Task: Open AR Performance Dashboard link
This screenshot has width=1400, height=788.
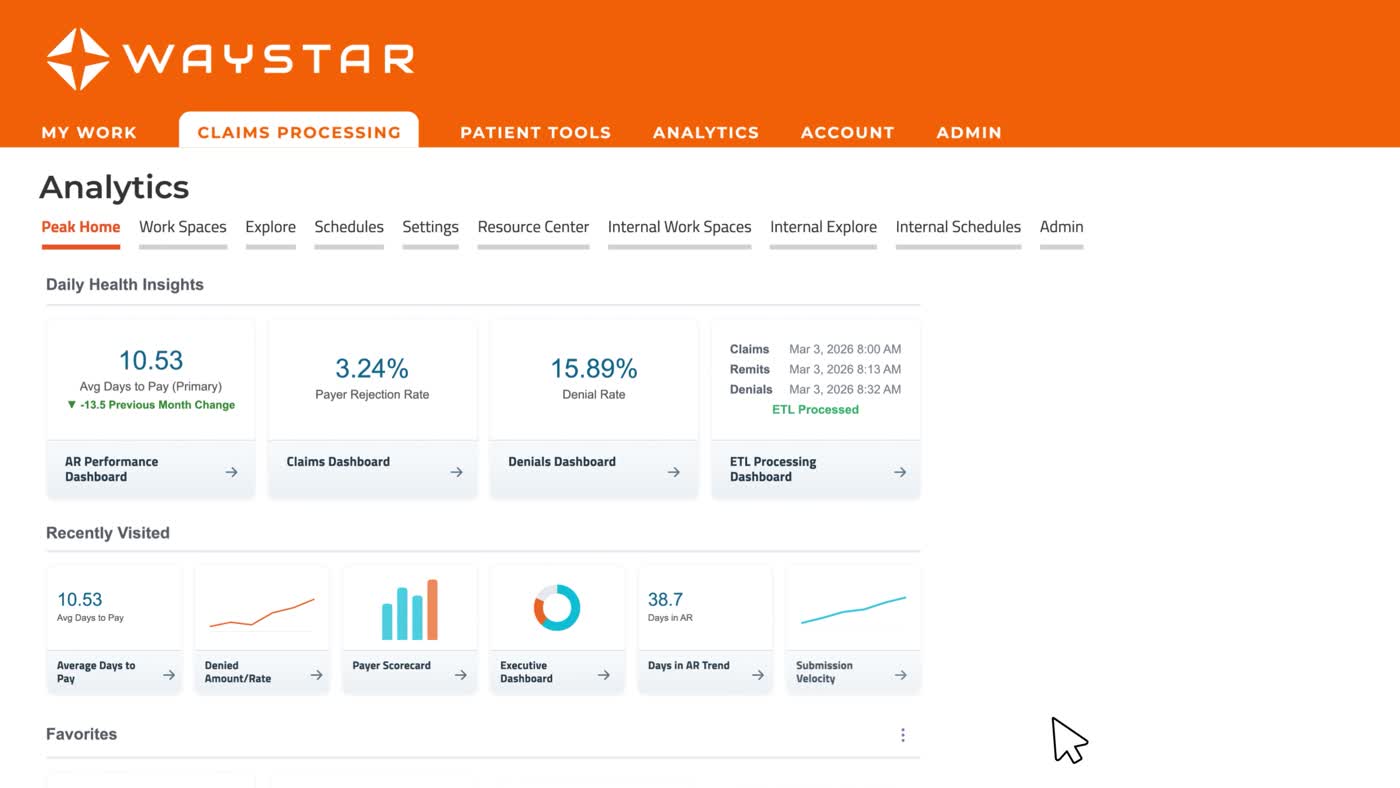Action: click(x=112, y=469)
